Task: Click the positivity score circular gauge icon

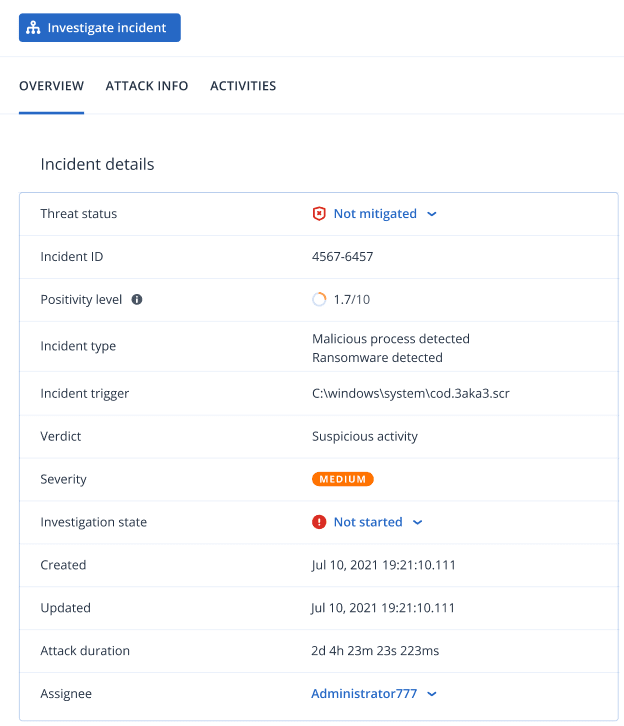Action: pos(319,299)
